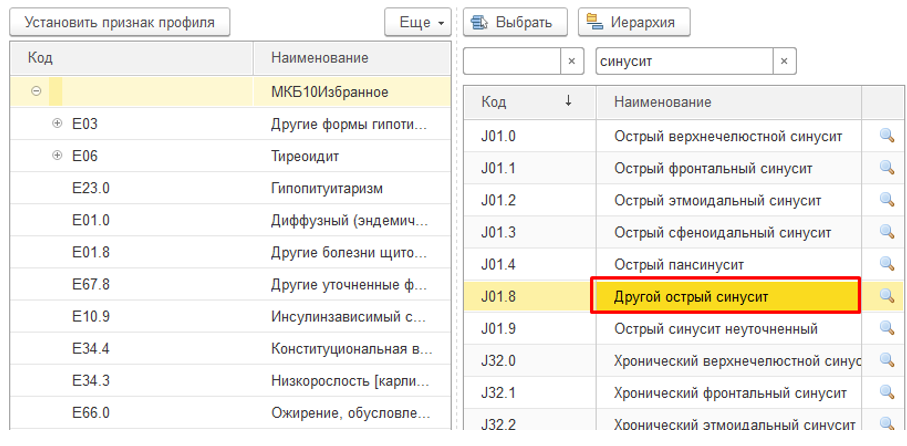Click into the code filter input field
The width and height of the screenshot is (907, 446).
click(510, 61)
